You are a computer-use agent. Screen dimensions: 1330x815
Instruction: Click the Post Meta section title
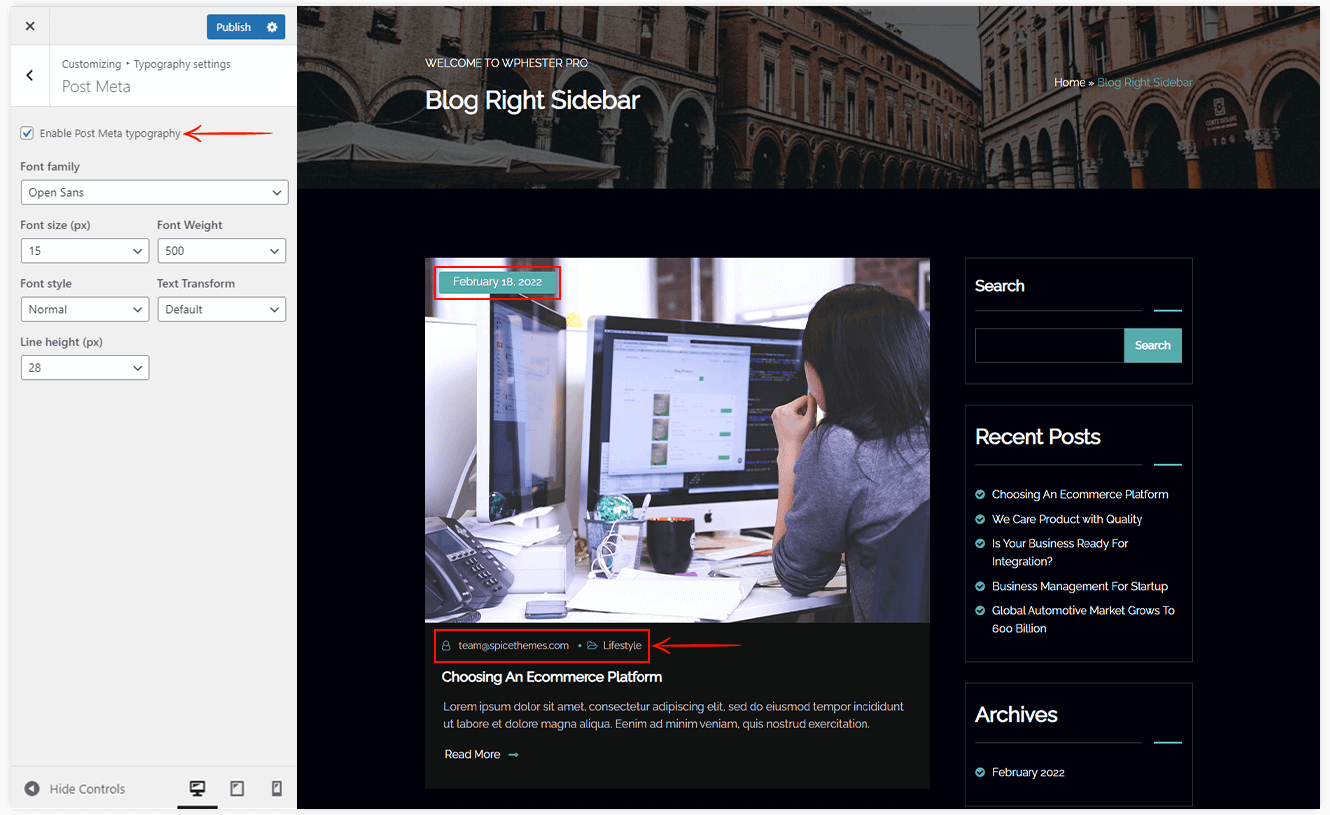[96, 87]
